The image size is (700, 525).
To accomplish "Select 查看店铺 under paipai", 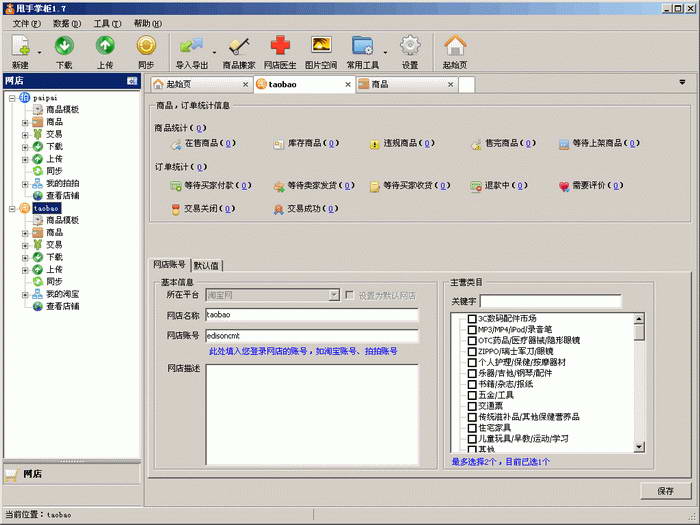I will click(62, 196).
